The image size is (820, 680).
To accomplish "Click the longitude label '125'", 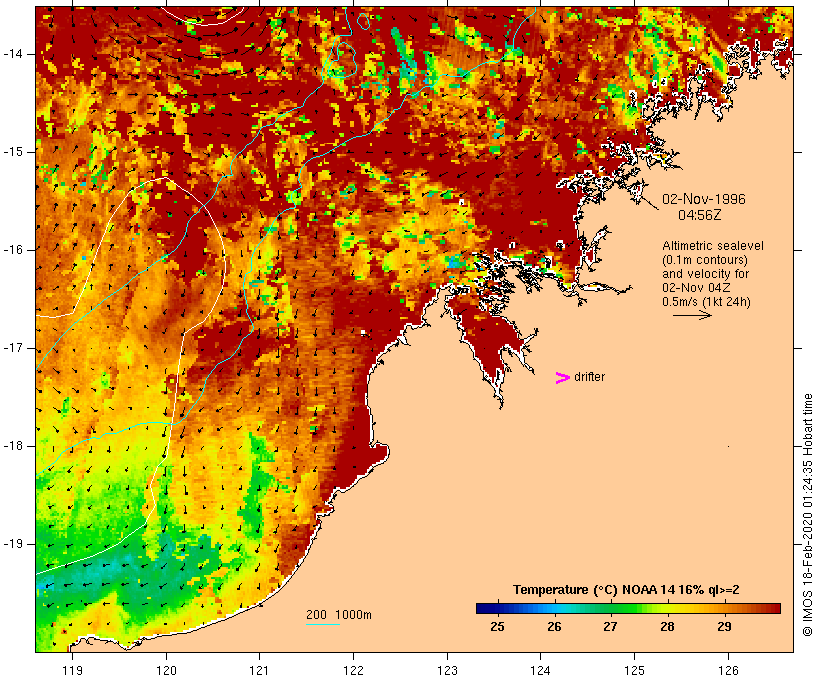I will pyautogui.click(x=635, y=670).
